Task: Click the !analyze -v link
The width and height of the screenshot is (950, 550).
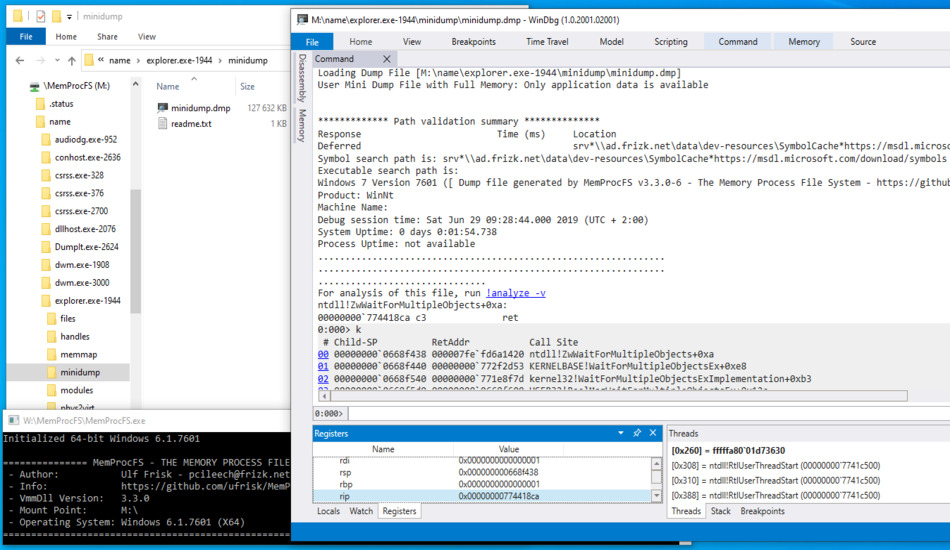Action: pos(516,293)
